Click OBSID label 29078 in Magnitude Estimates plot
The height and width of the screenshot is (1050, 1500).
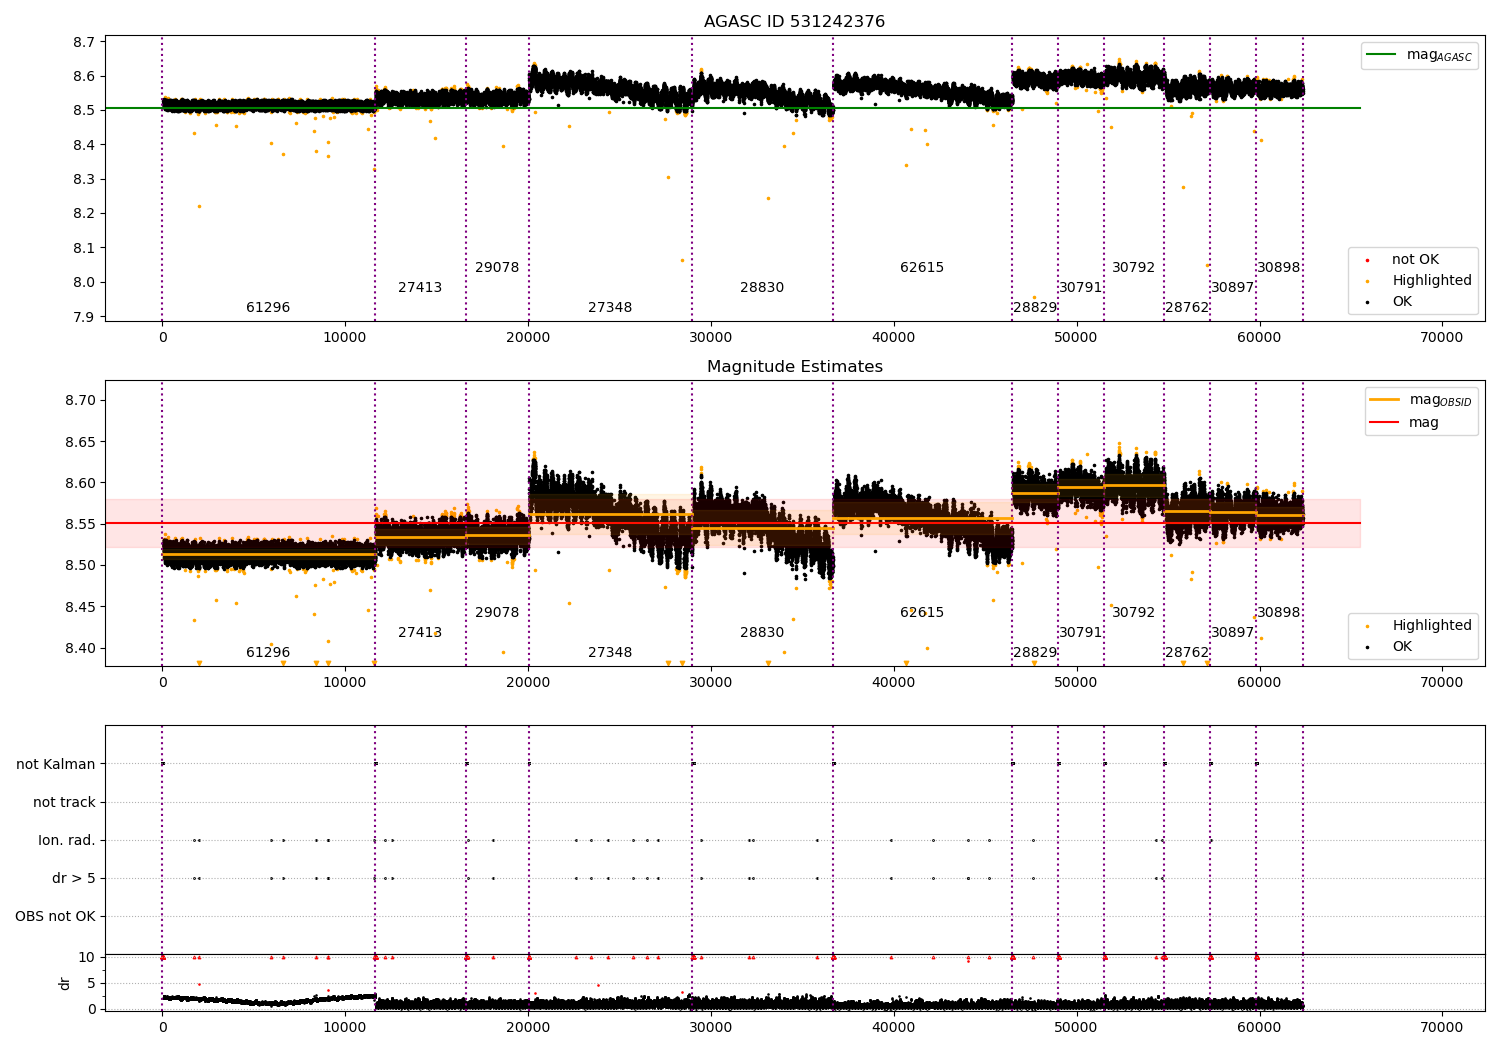pyautogui.click(x=497, y=612)
